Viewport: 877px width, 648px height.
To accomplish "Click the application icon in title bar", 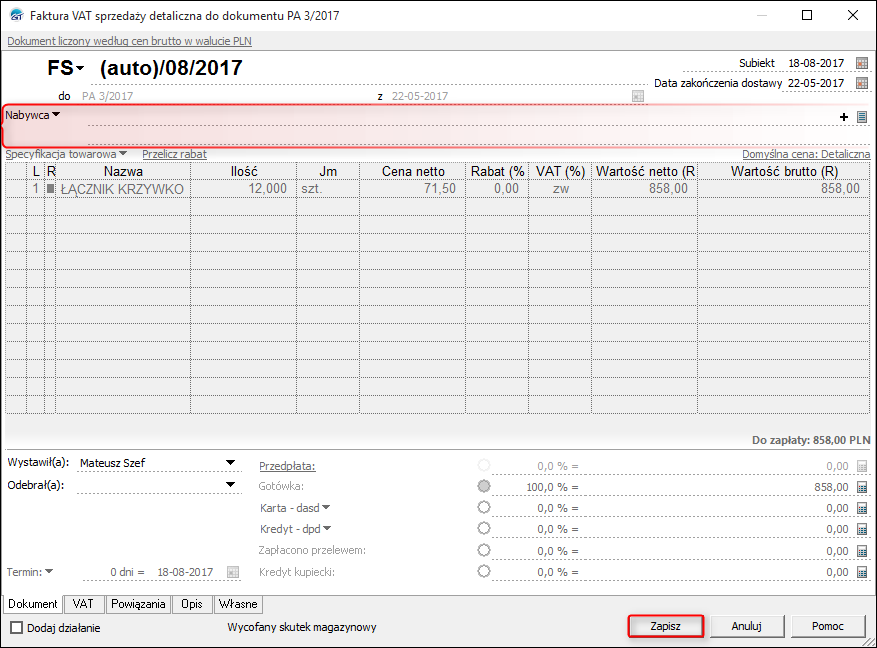I will point(16,15).
